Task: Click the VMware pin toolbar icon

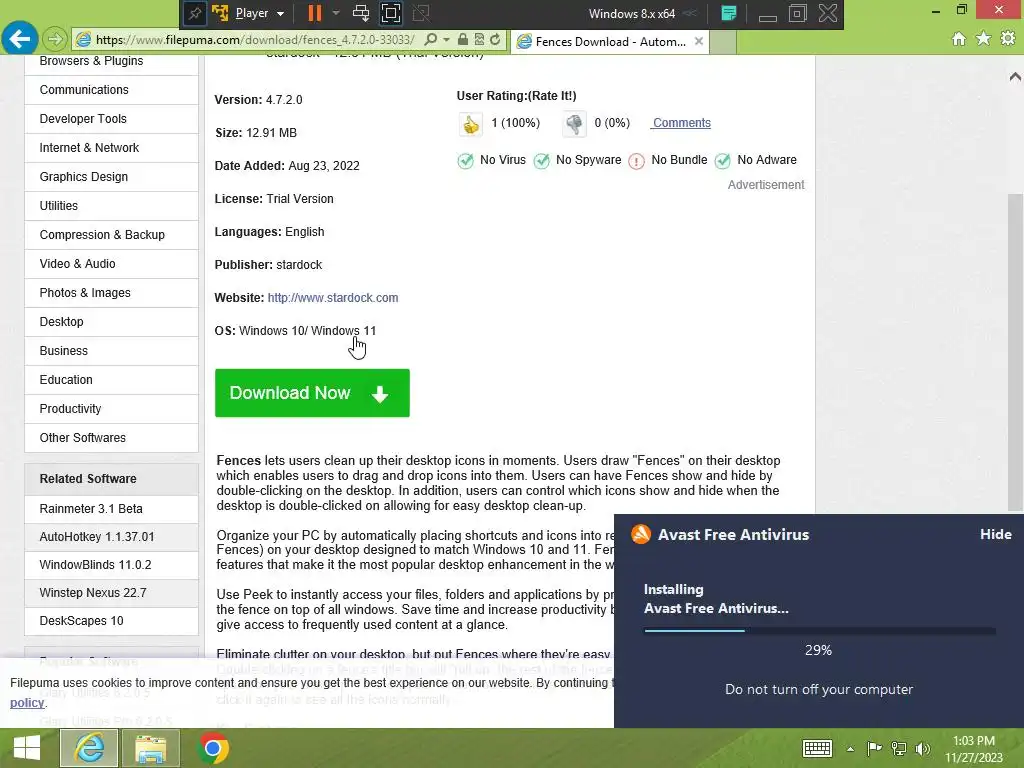Action: click(195, 13)
